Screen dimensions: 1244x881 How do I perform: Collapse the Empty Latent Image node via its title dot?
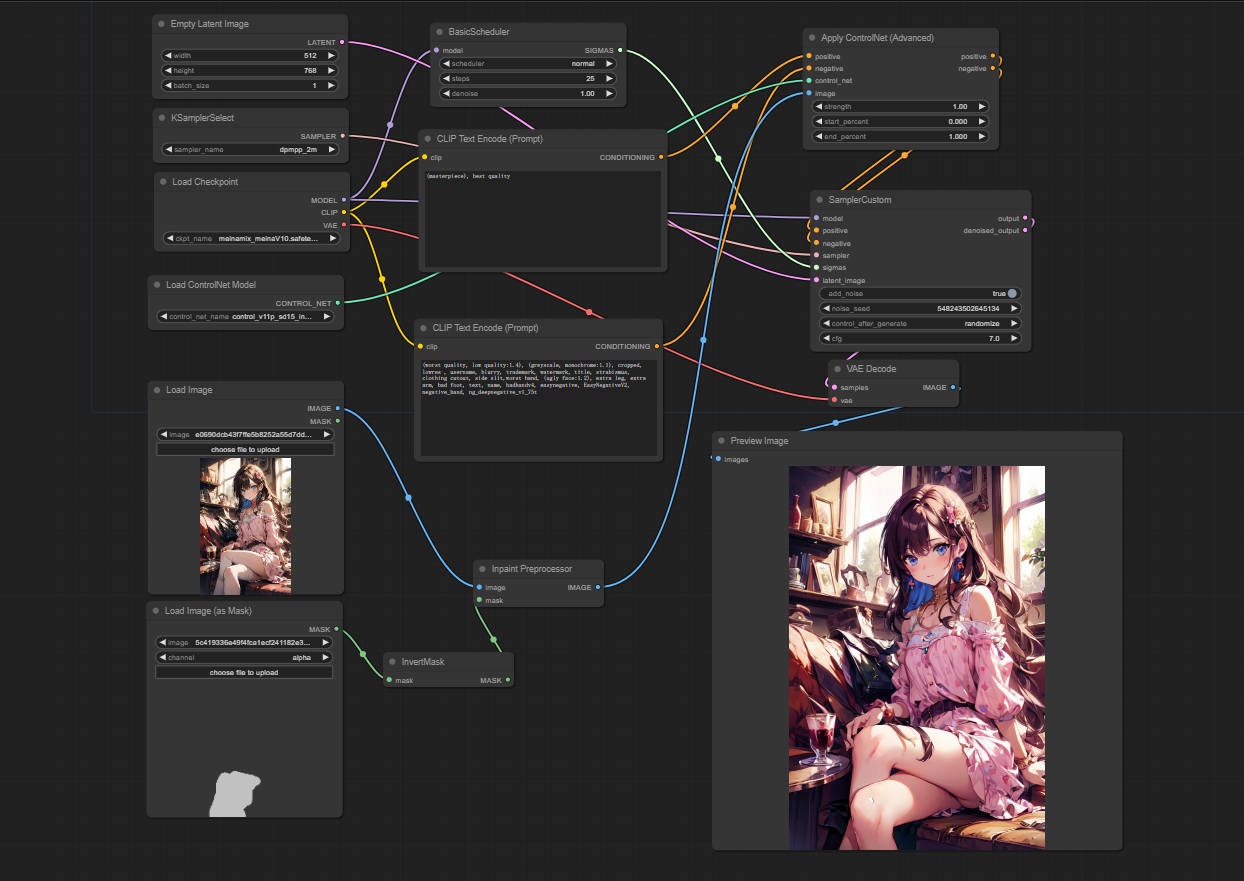(161, 24)
